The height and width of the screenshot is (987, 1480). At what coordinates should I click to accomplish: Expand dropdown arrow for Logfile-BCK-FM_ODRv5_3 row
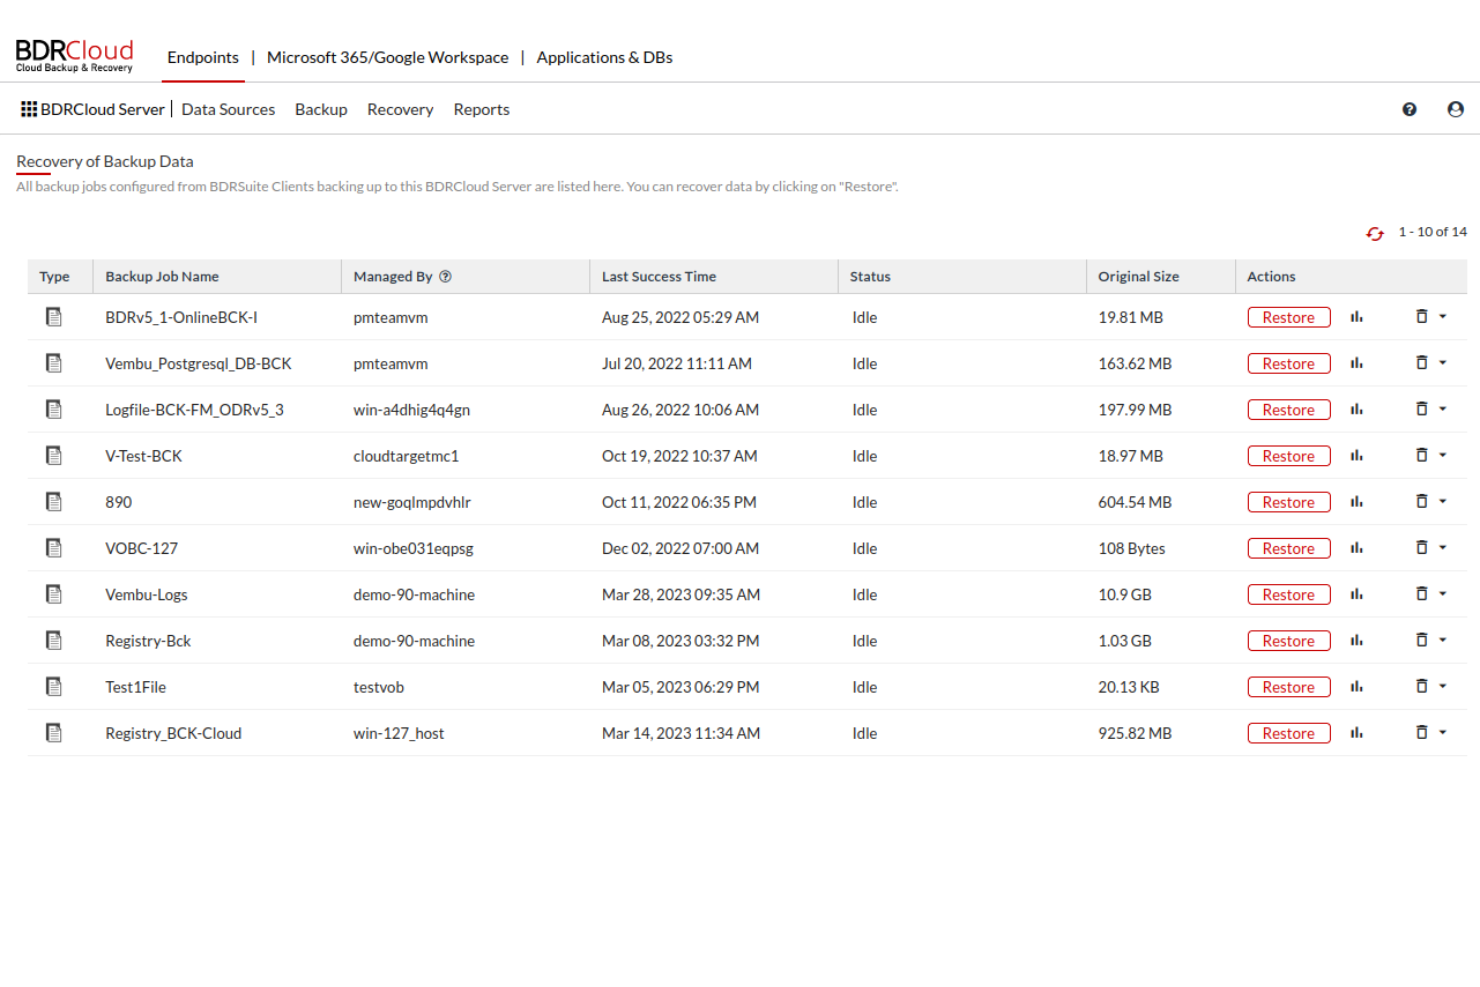coord(1443,409)
